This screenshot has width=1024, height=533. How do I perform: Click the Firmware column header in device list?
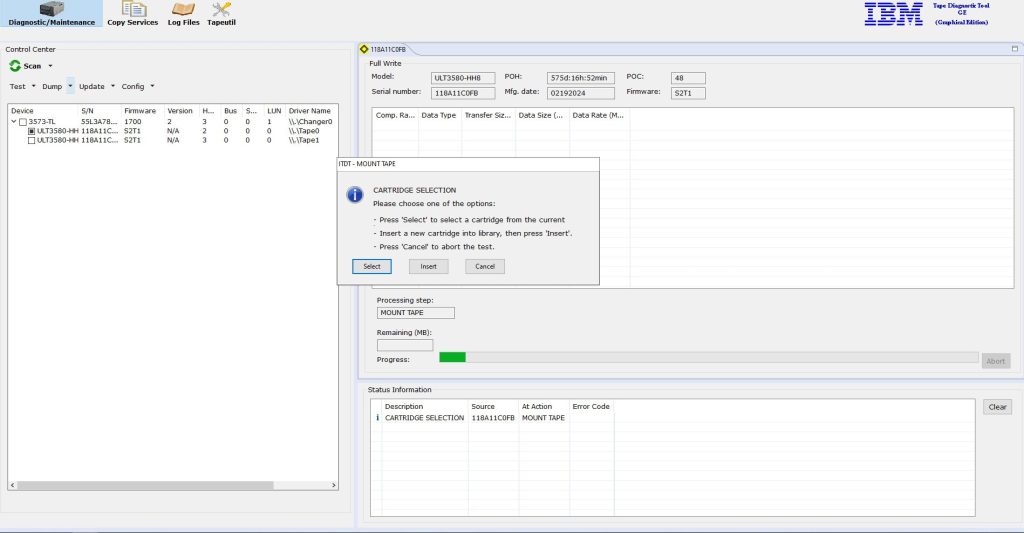[142, 111]
